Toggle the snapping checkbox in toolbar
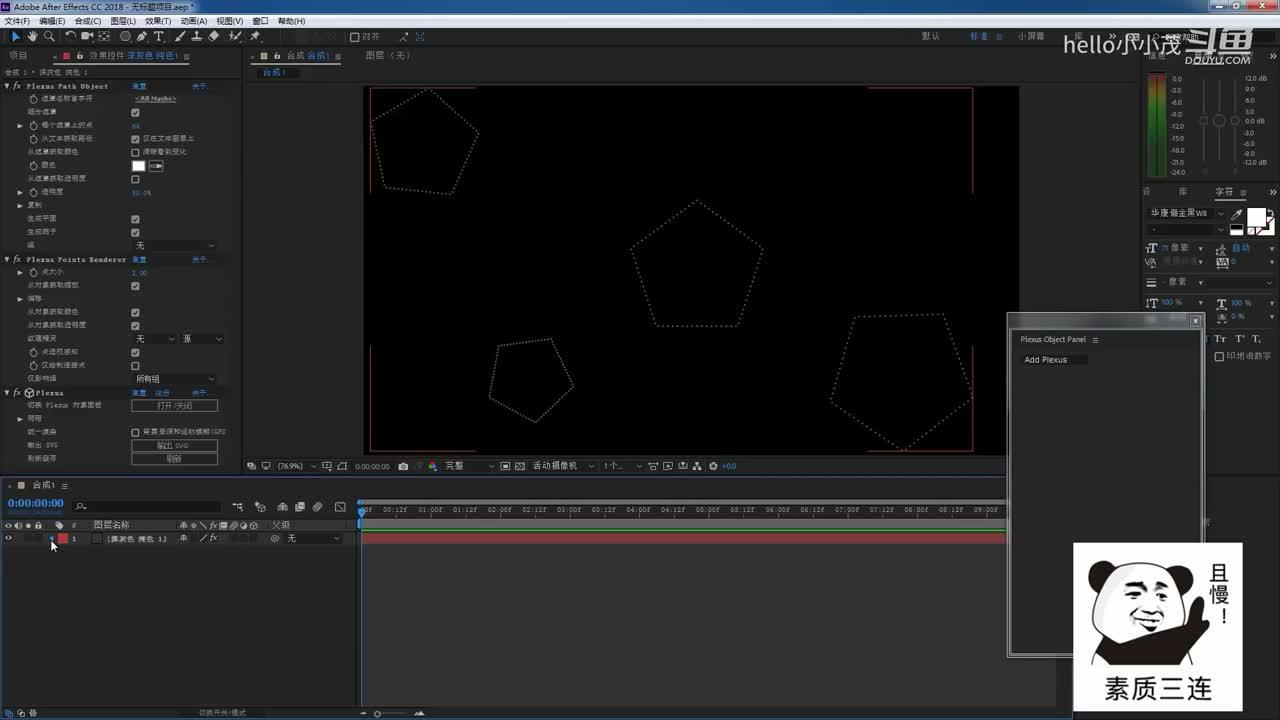 (354, 37)
